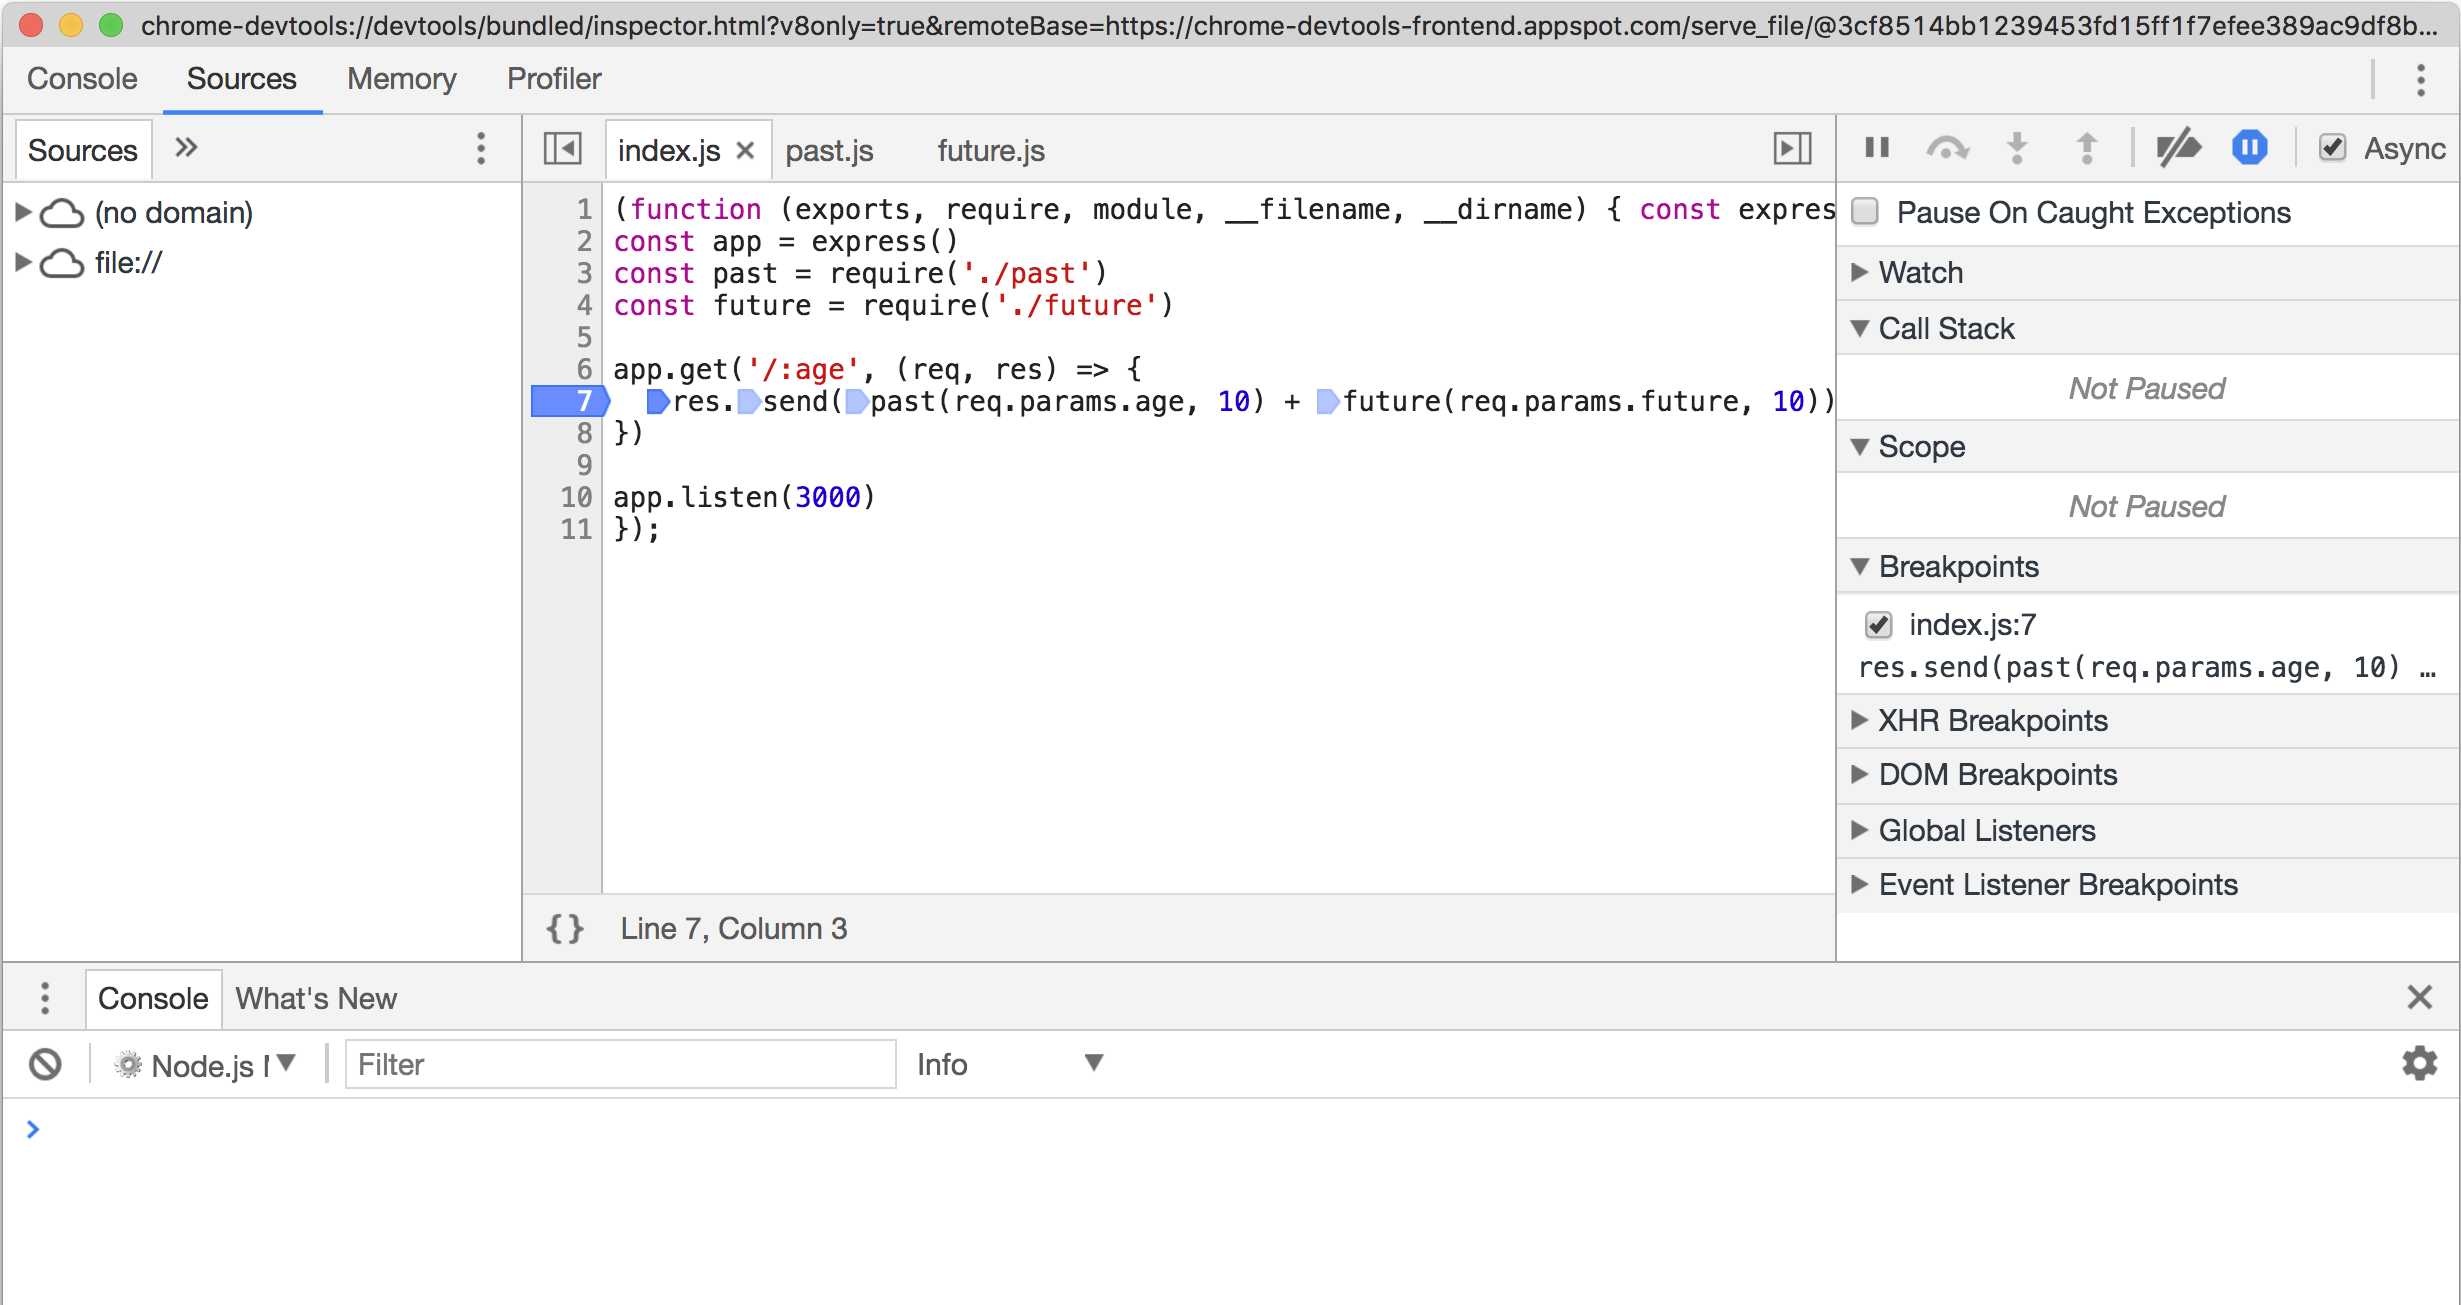
Task: Expand the file:// tree node
Action: pyautogui.click(x=22, y=262)
